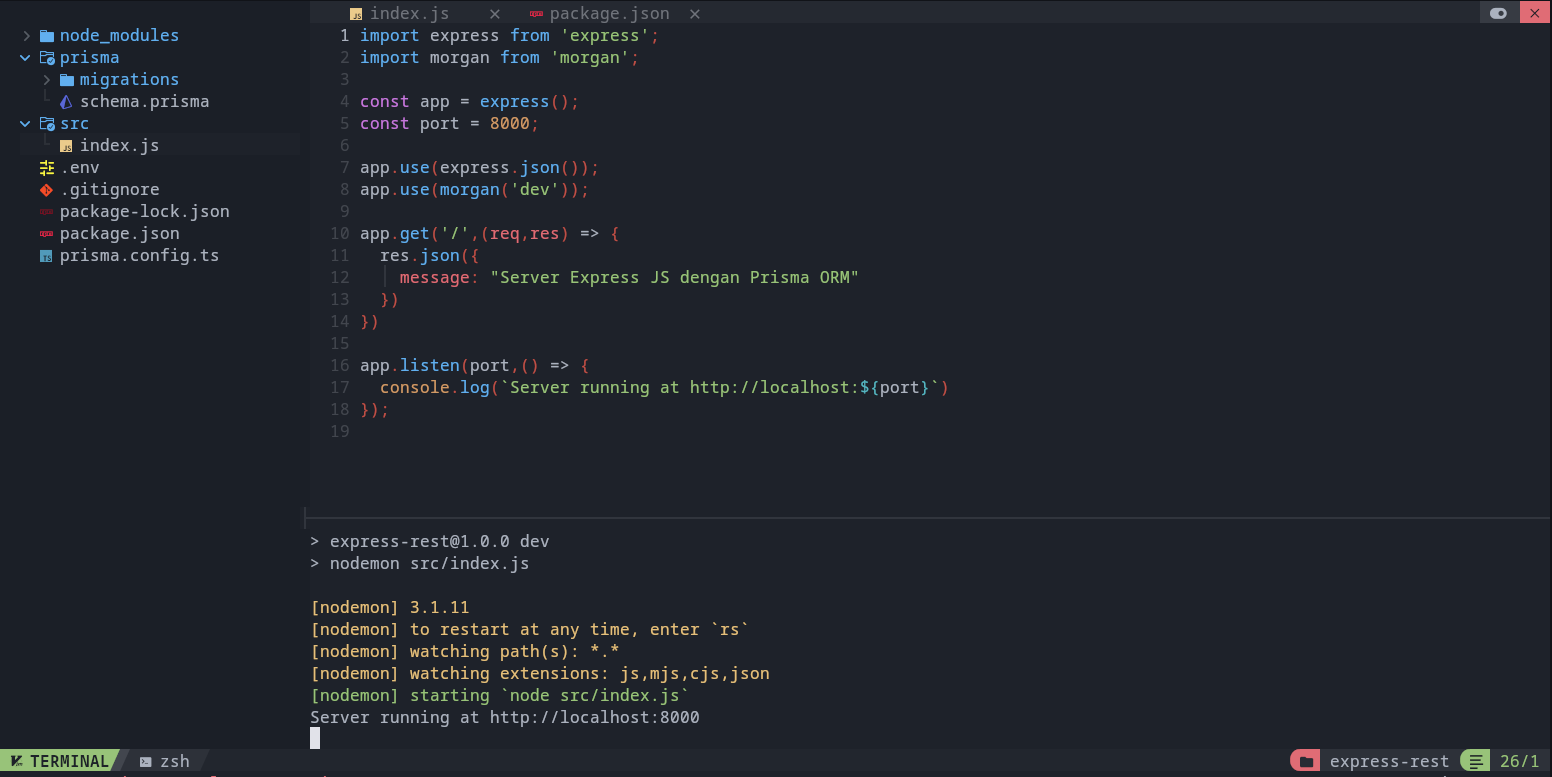Viewport: 1552px width, 777px height.
Task: Click the red close button in the tabline
Action: point(1534,13)
